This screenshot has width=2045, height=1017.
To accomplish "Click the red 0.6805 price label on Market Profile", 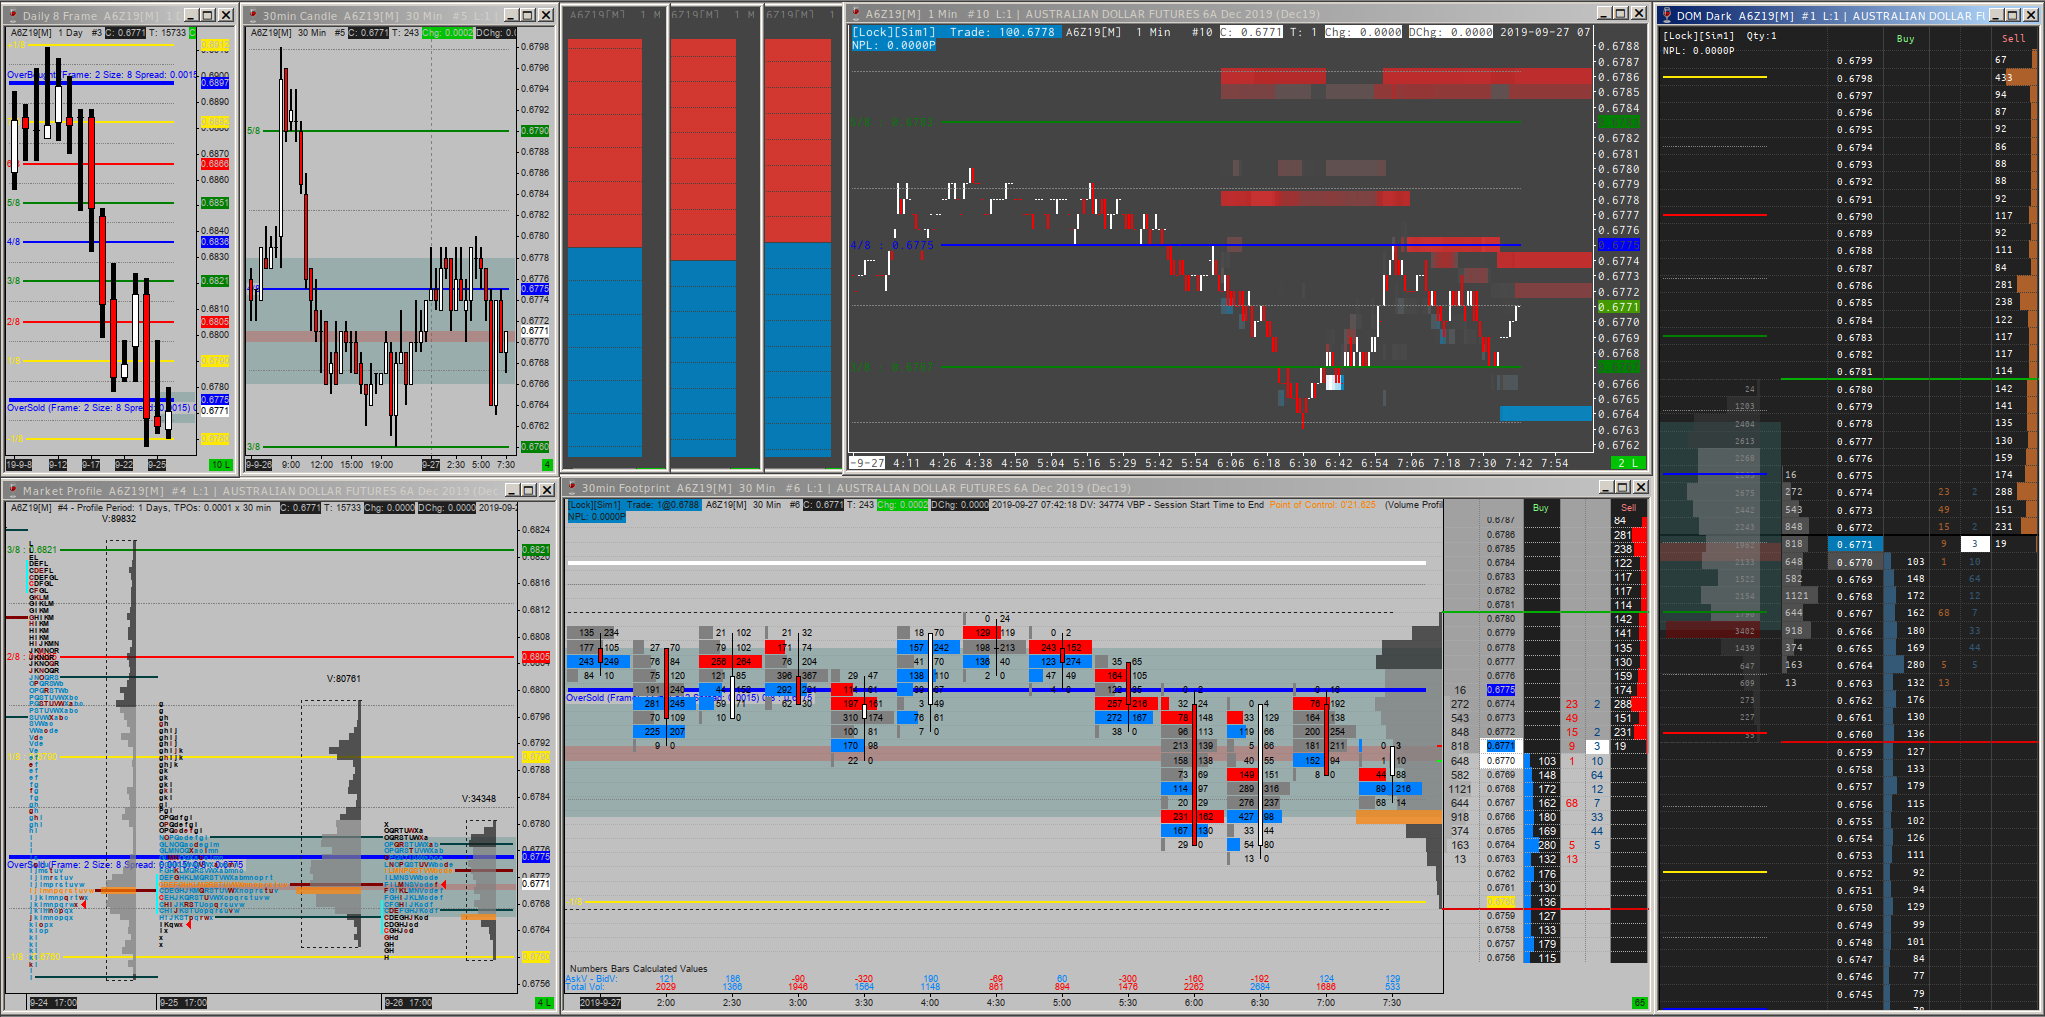I will pos(535,657).
